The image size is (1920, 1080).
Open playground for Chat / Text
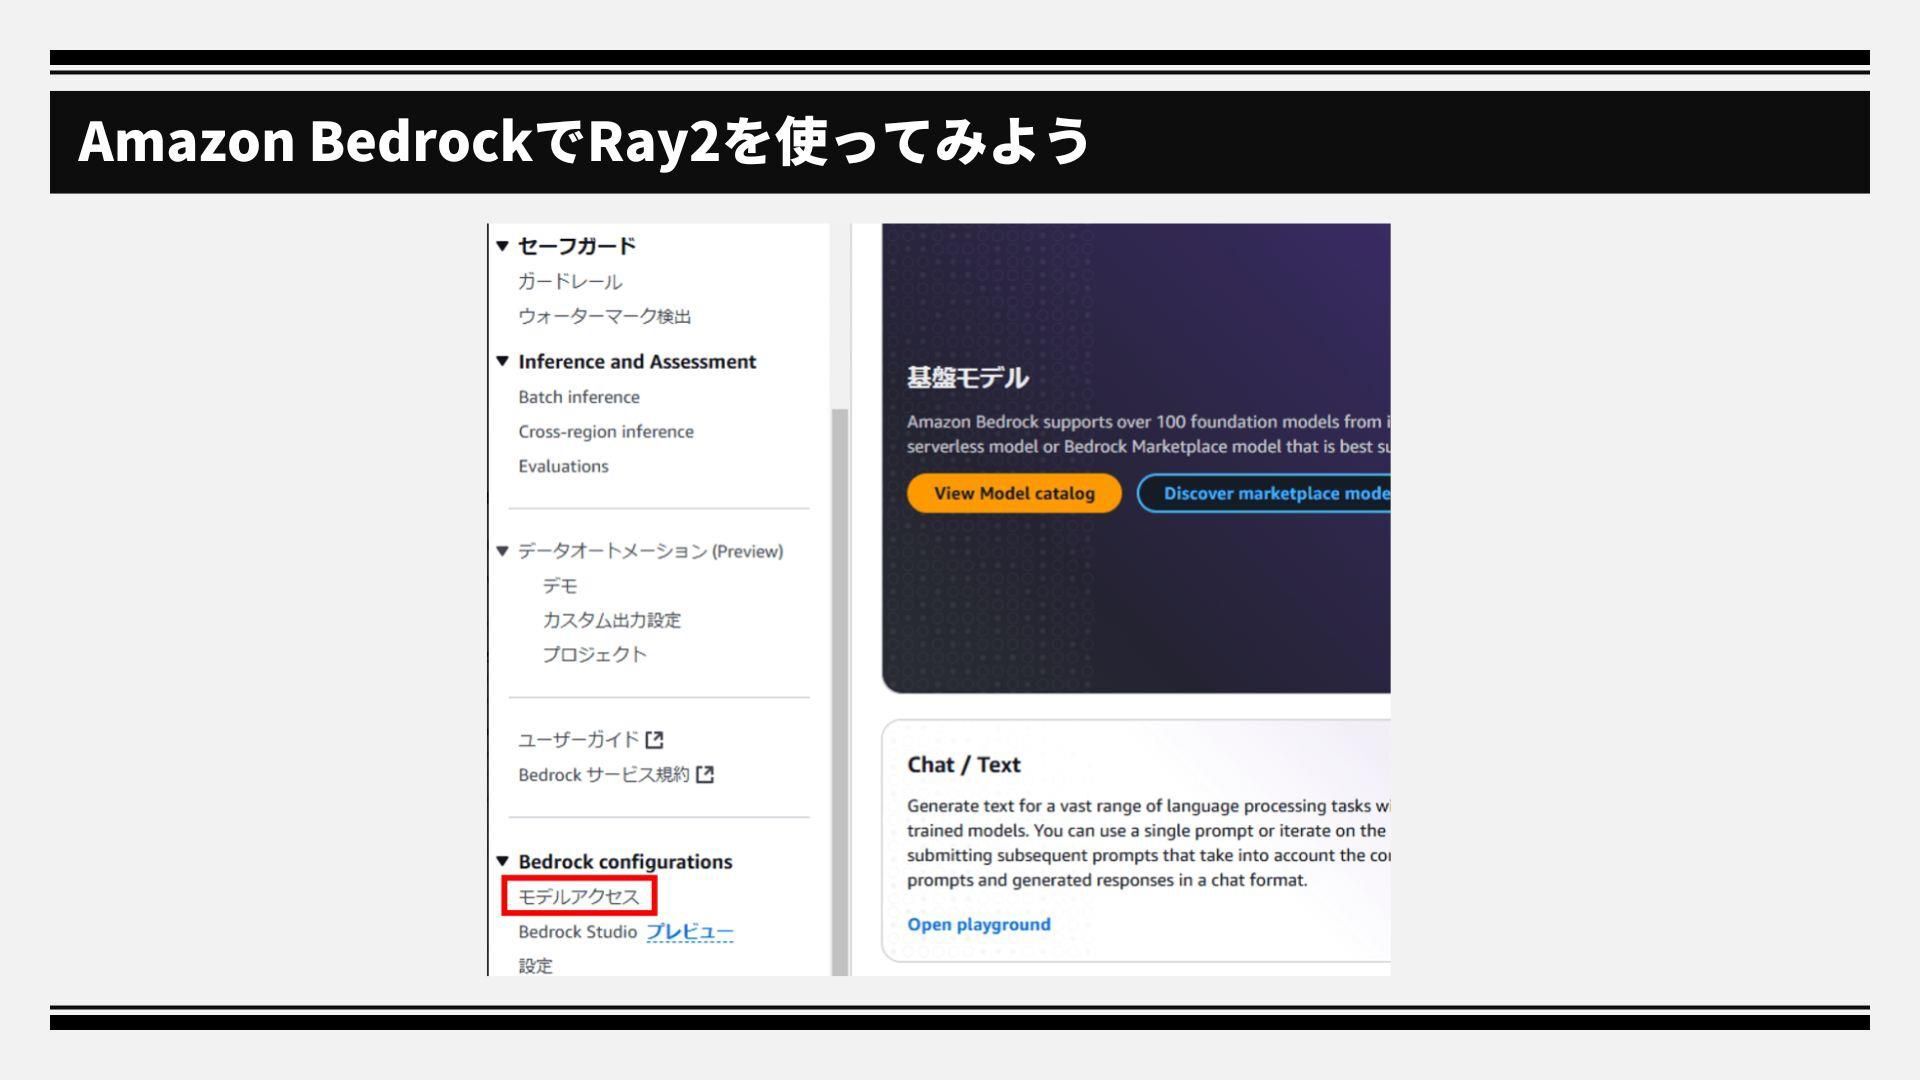[979, 925]
